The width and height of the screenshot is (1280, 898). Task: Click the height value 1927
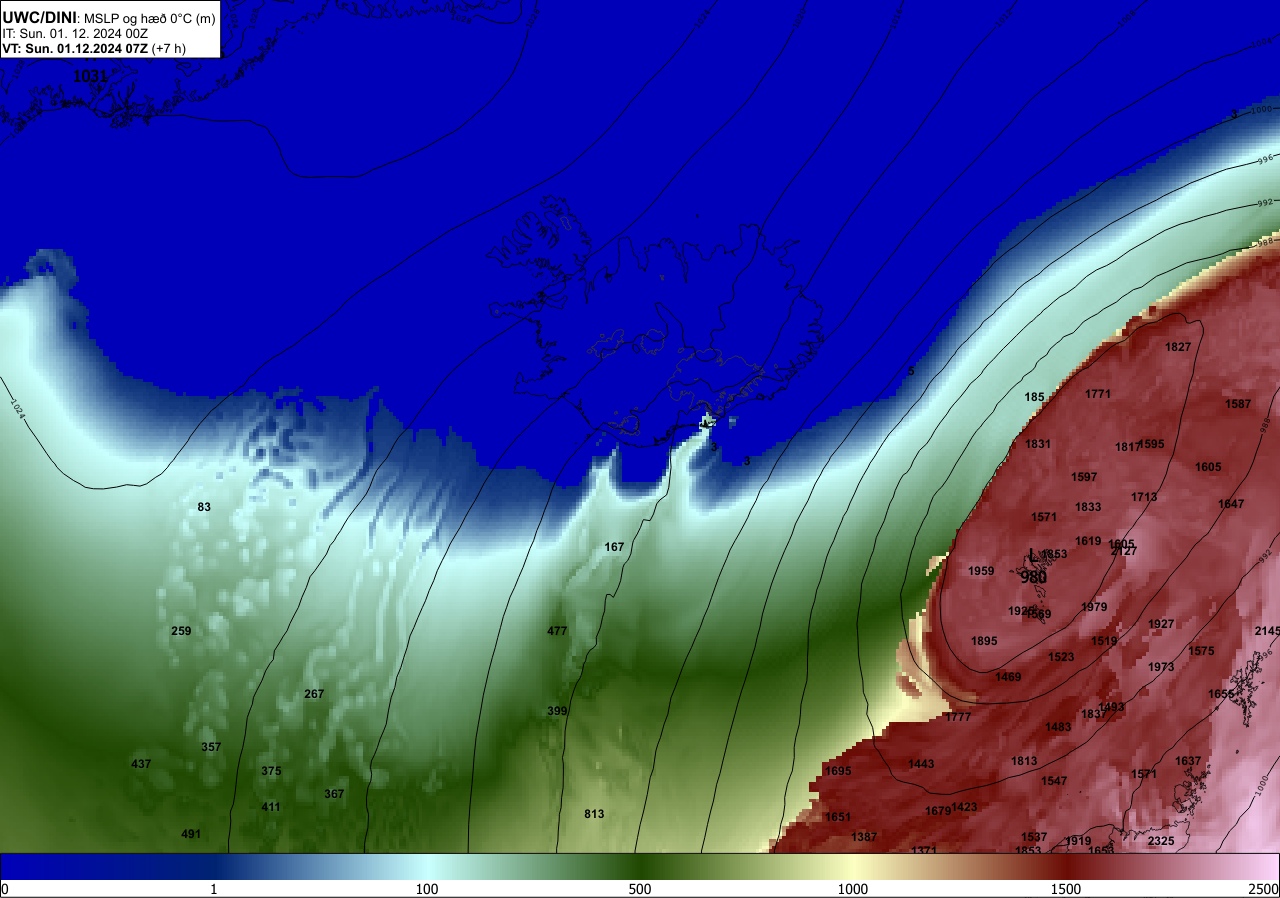pos(1161,624)
